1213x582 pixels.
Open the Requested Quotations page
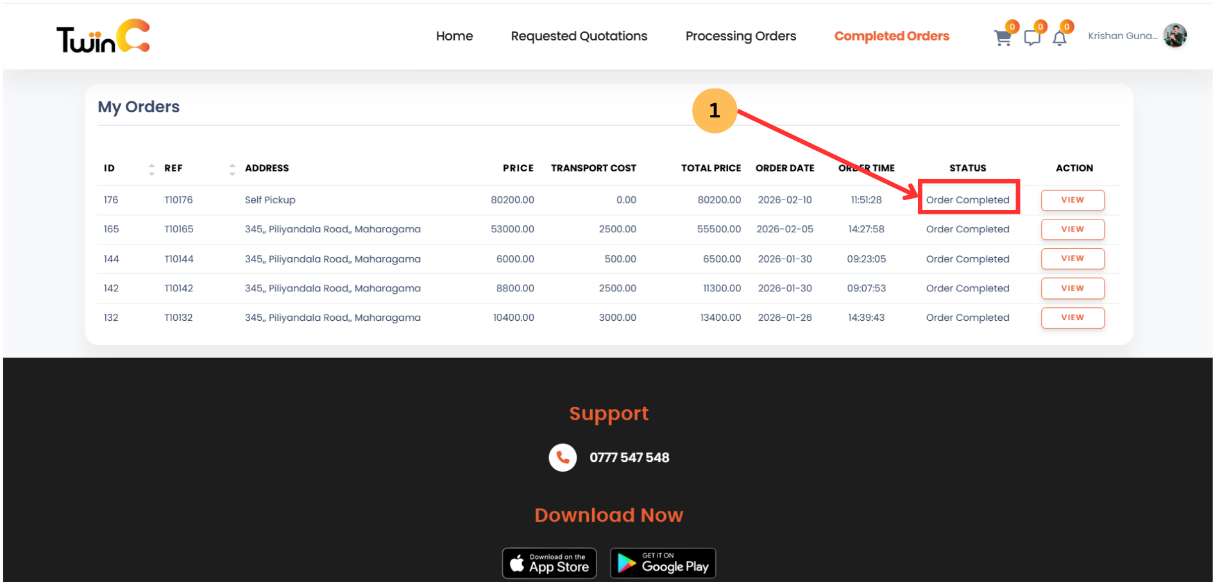tap(579, 36)
